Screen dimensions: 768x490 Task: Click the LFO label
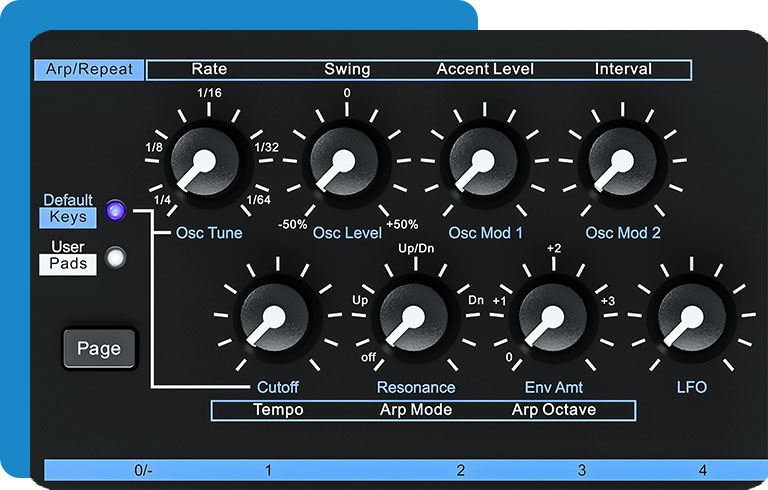tap(692, 388)
